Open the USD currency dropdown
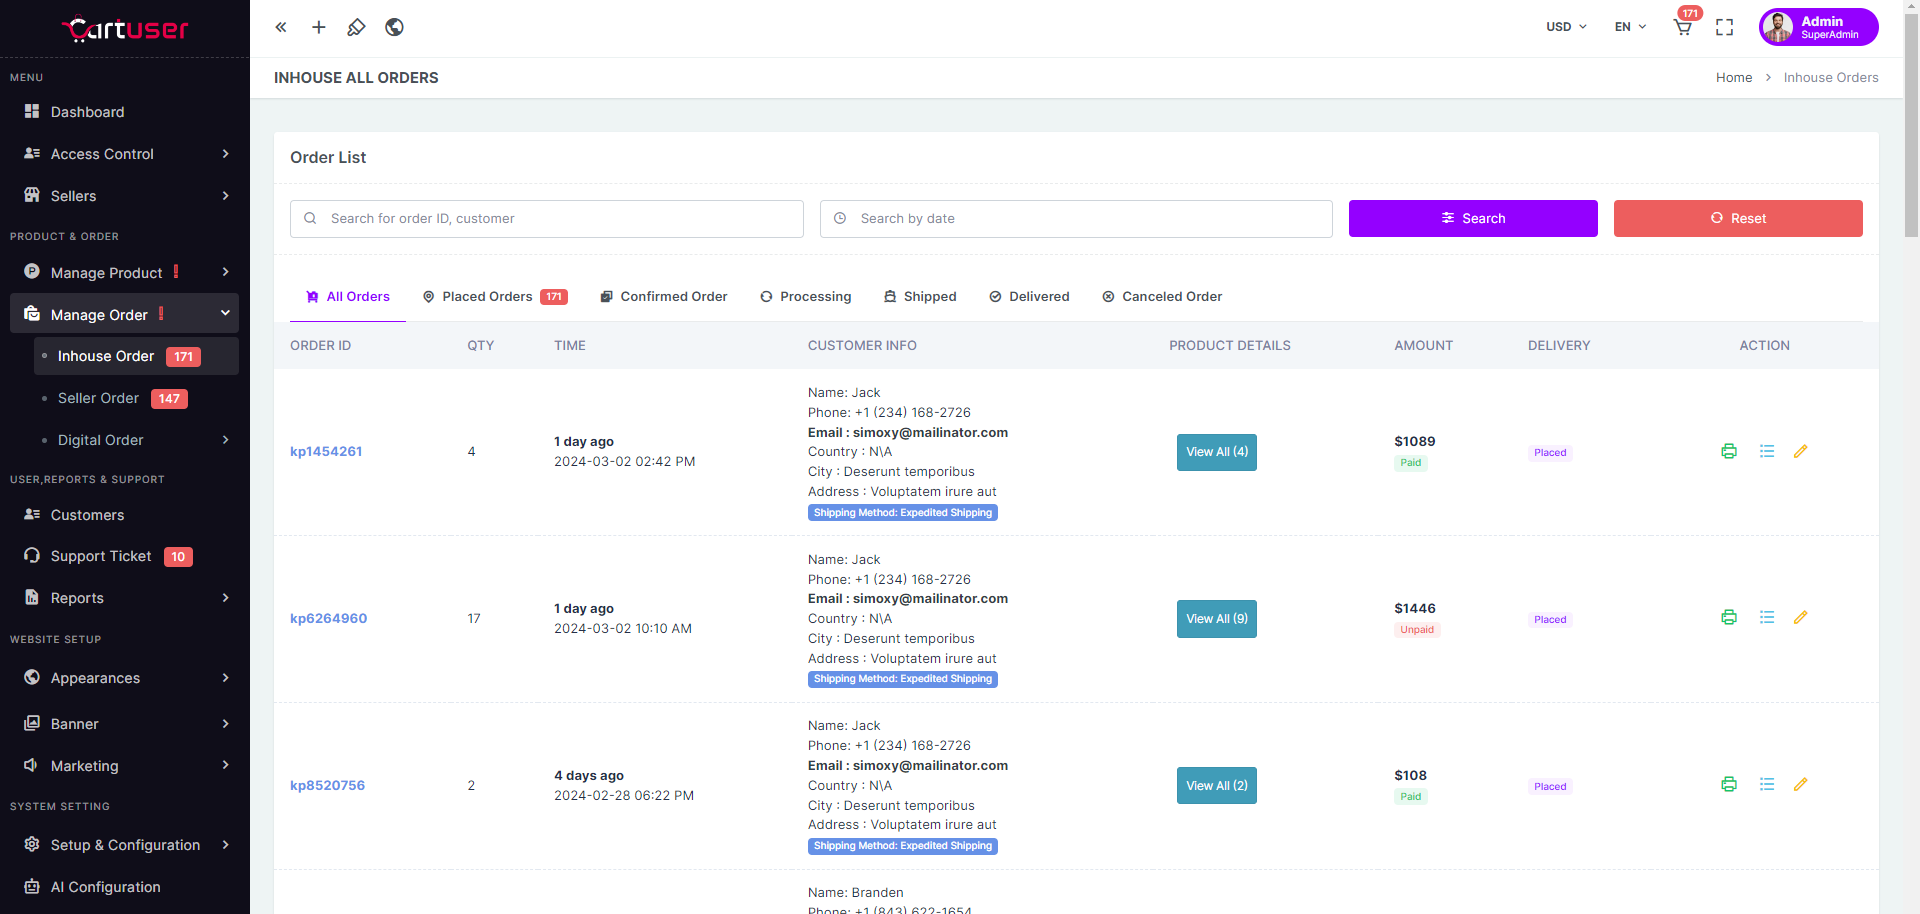The width and height of the screenshot is (1920, 914). (1566, 27)
